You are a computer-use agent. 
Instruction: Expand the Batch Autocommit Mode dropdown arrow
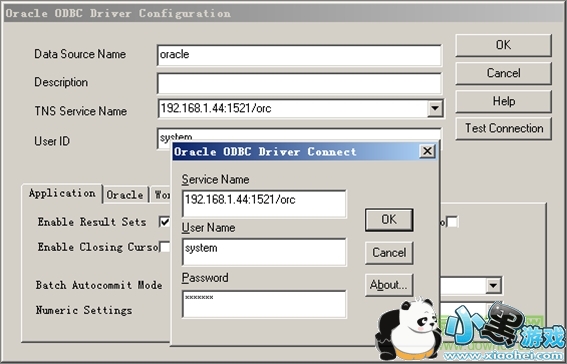[494, 286]
